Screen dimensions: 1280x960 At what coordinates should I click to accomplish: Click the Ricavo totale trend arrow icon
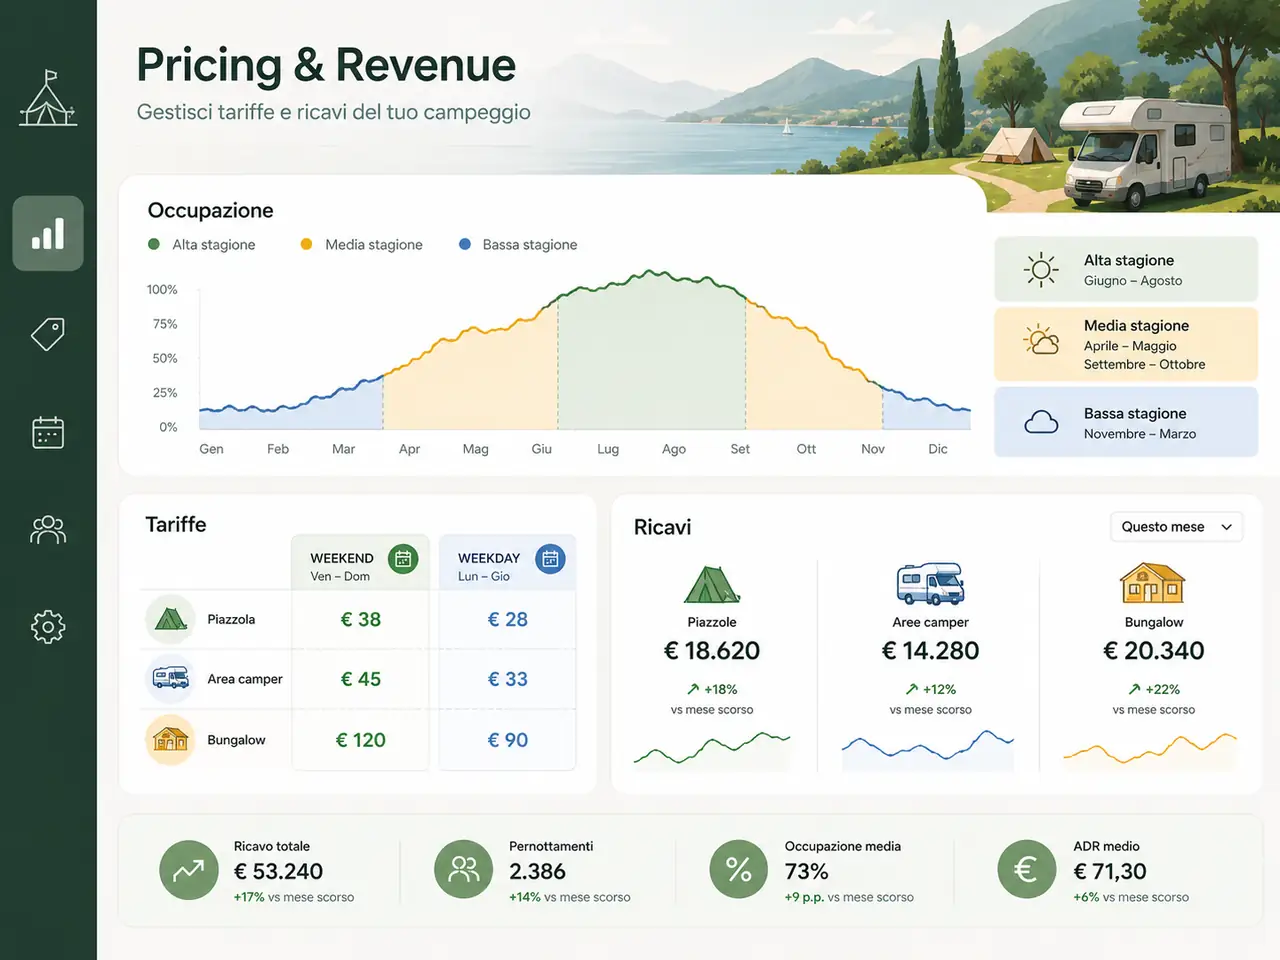pyautogui.click(x=189, y=870)
